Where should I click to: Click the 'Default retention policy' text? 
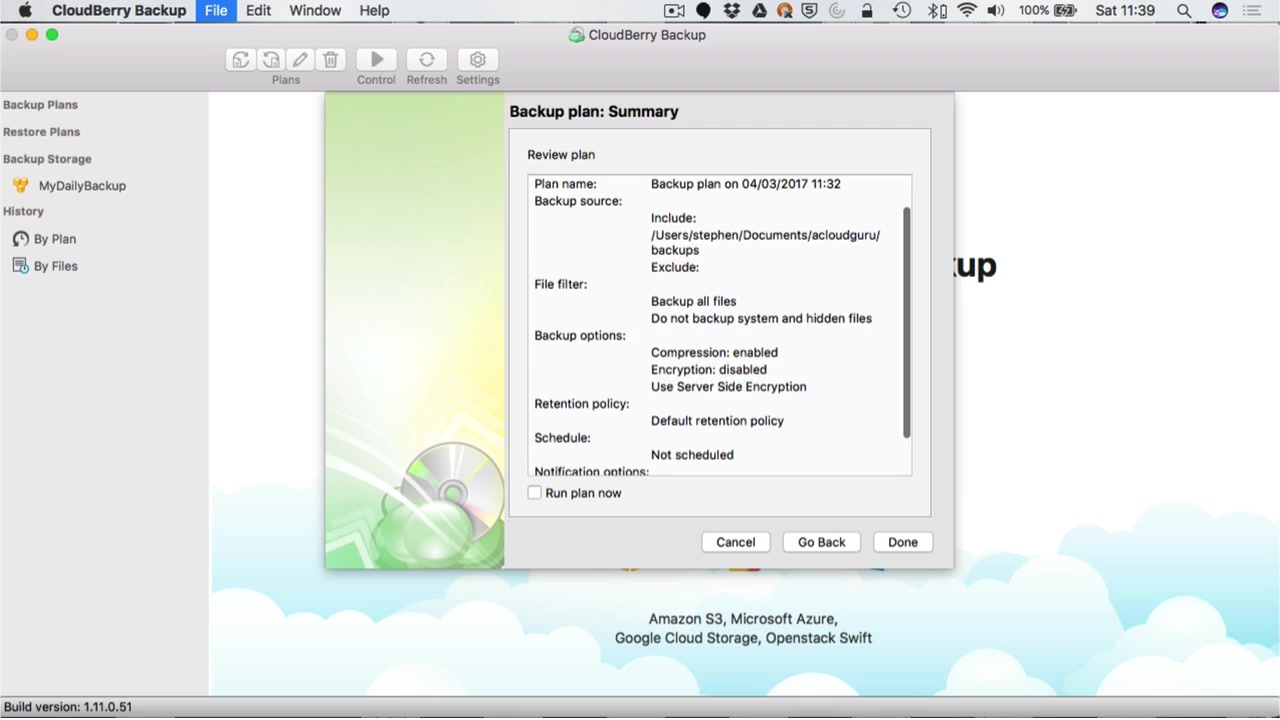[718, 421]
